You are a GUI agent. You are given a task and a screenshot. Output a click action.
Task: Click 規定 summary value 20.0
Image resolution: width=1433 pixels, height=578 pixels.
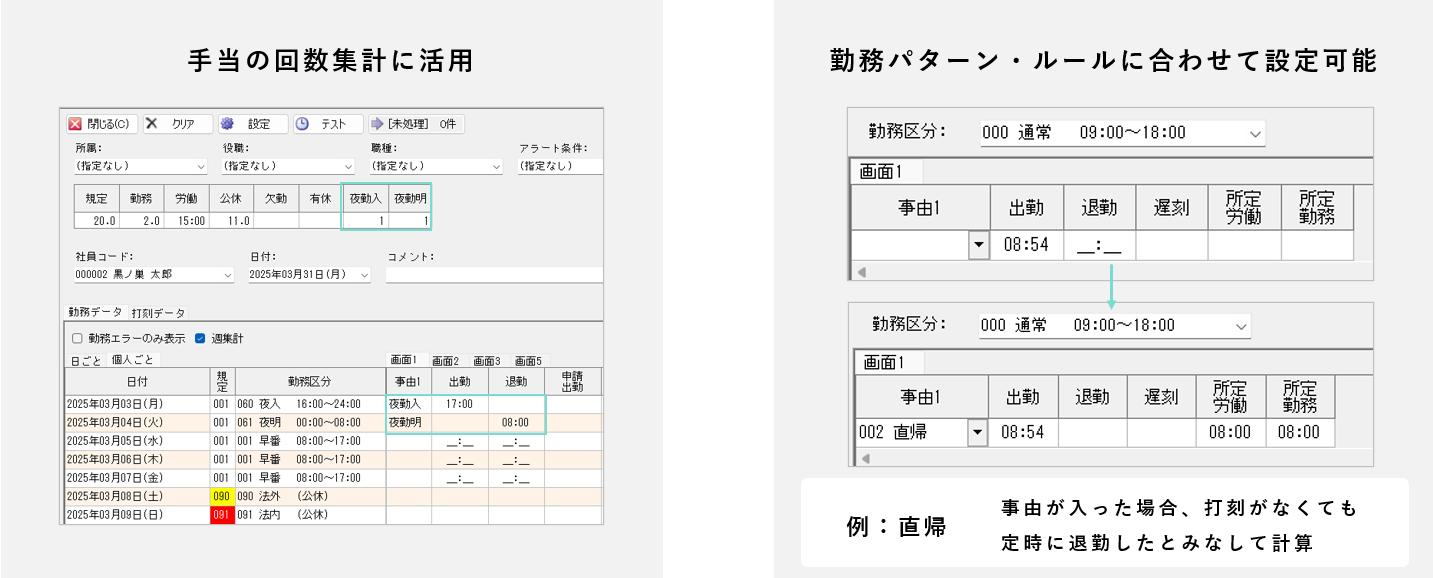point(97,221)
